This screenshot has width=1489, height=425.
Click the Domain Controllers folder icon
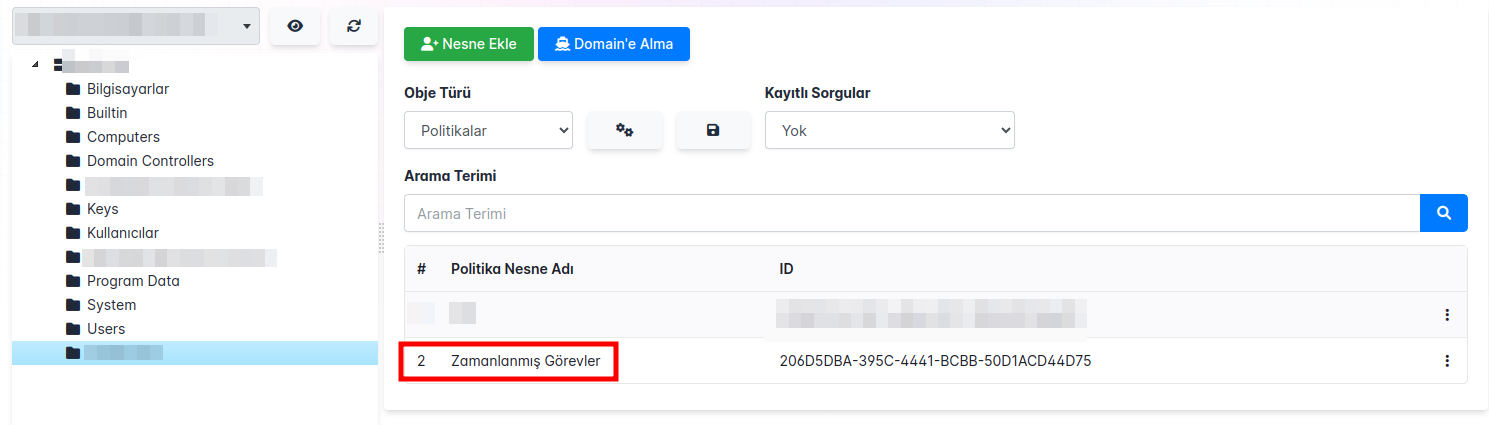72,161
